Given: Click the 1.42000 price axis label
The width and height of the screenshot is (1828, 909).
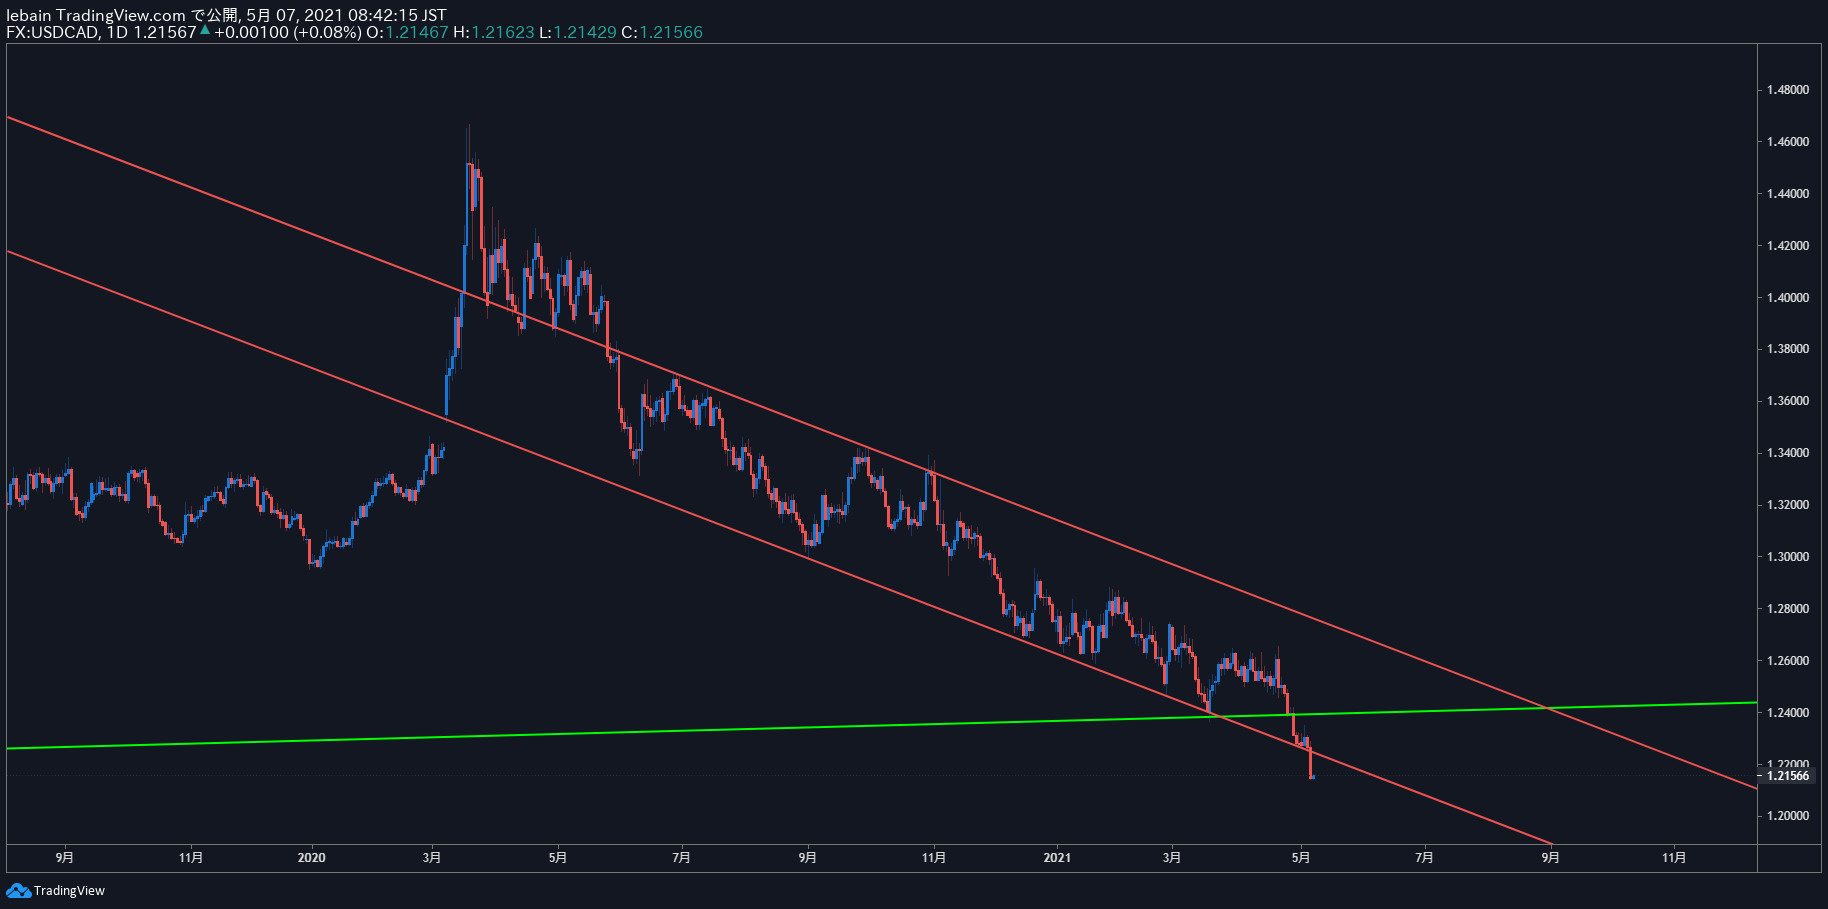Looking at the screenshot, I should tap(1787, 246).
